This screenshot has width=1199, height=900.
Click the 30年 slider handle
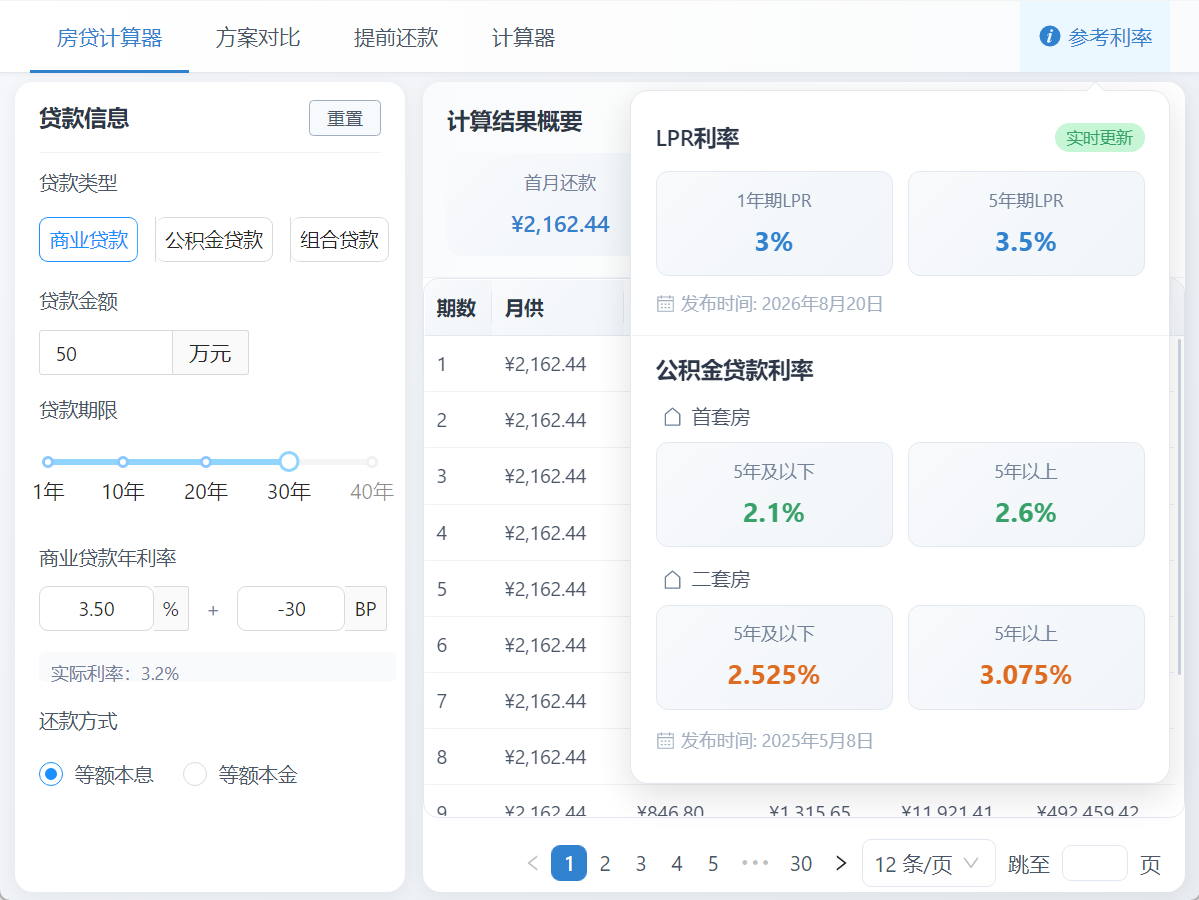[288, 462]
